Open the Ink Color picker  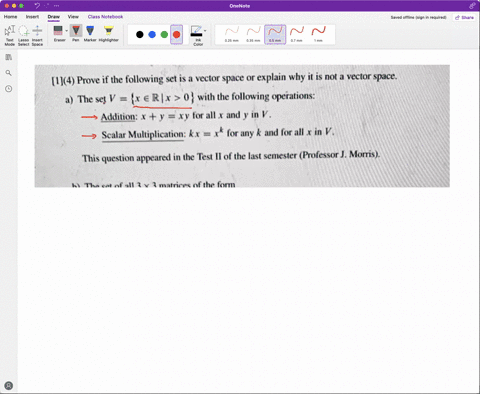point(197,35)
